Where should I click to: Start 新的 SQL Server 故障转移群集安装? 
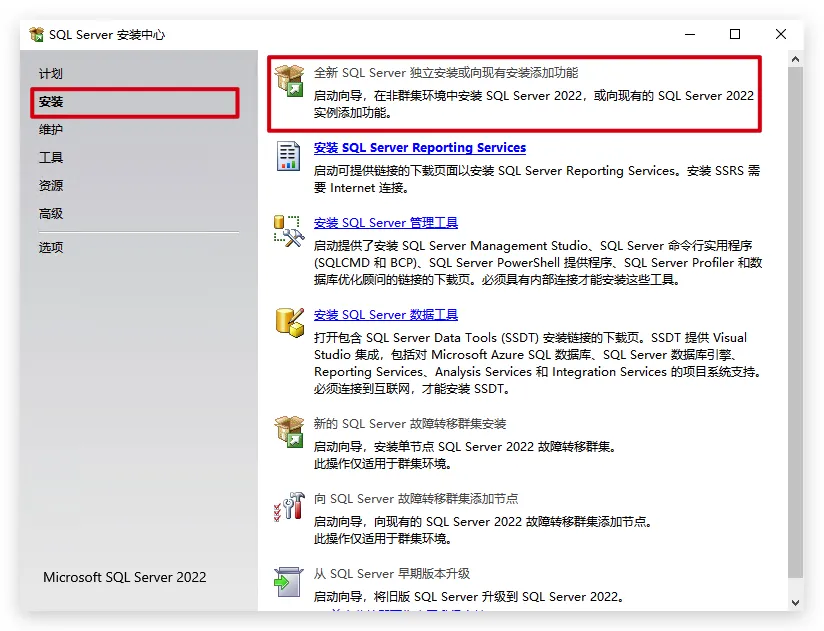(410, 423)
